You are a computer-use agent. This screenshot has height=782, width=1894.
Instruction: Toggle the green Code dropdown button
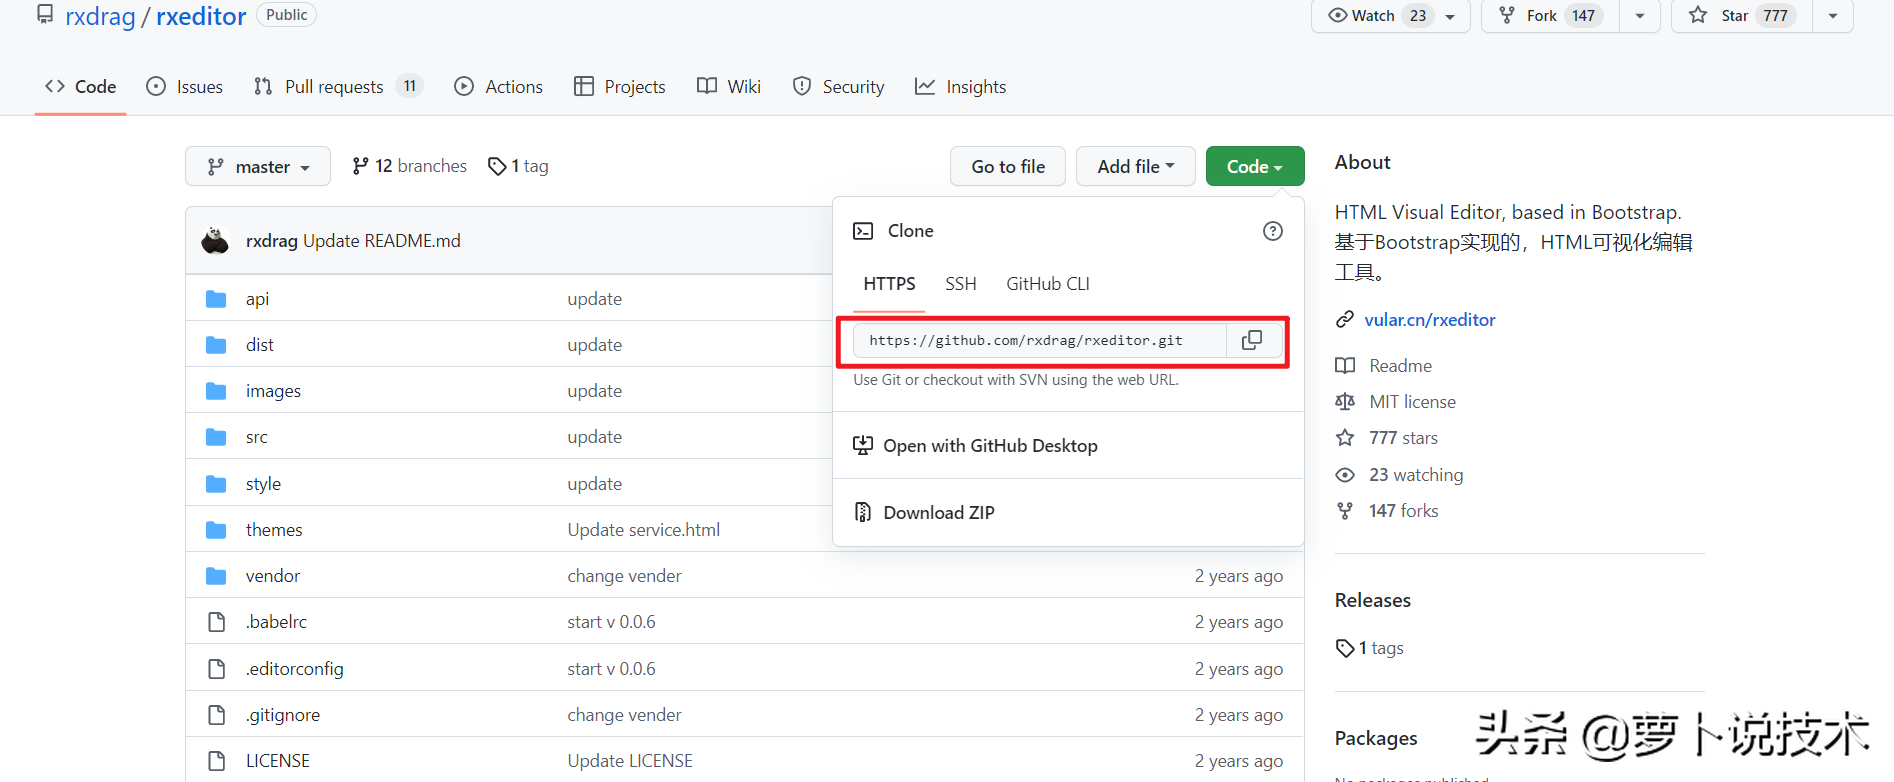[1255, 166]
